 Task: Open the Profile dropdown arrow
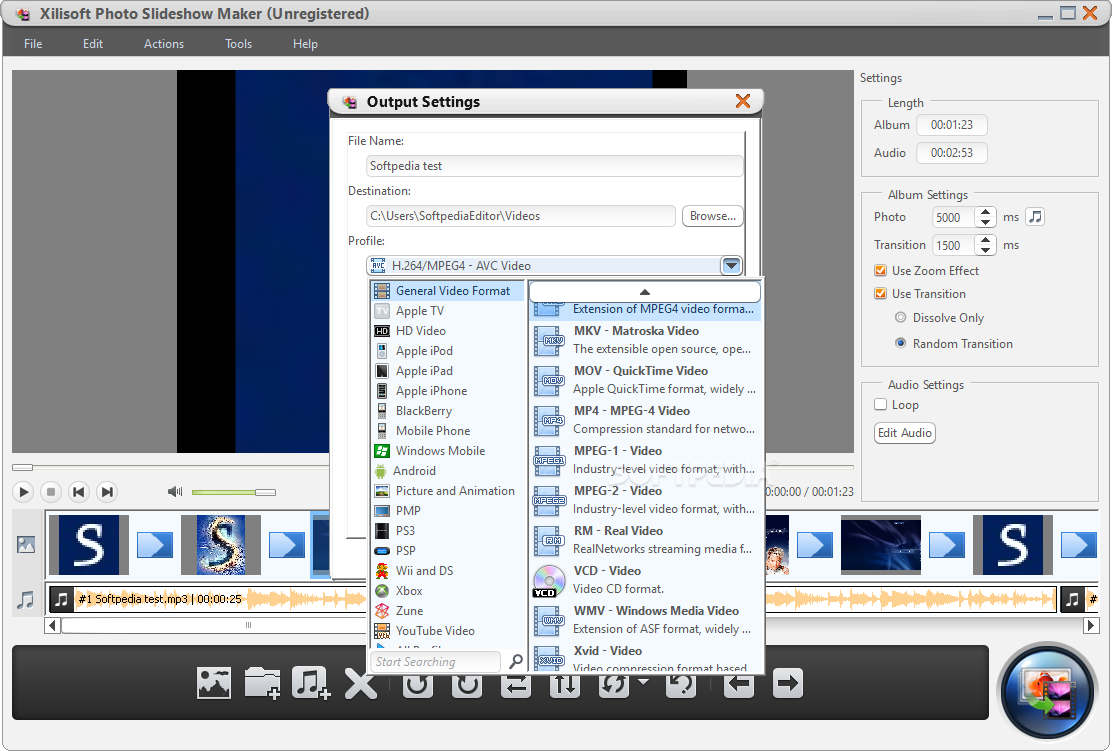(x=731, y=266)
